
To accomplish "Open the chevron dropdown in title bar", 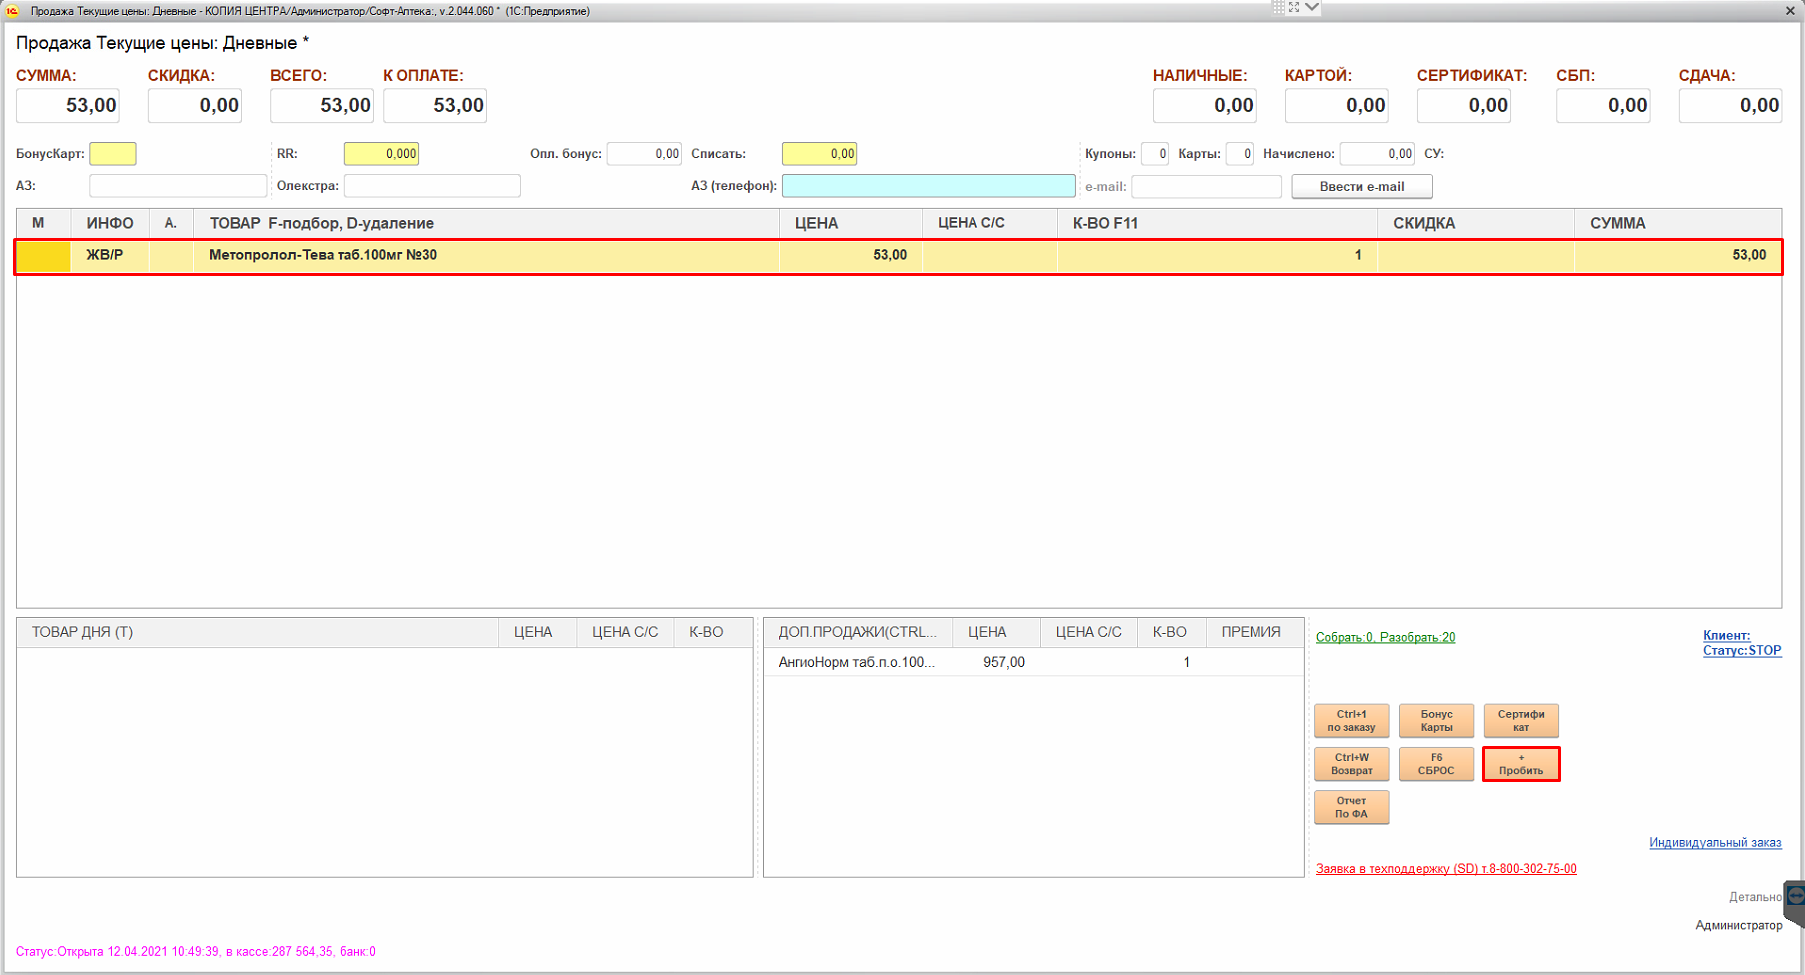I will click(1312, 8).
